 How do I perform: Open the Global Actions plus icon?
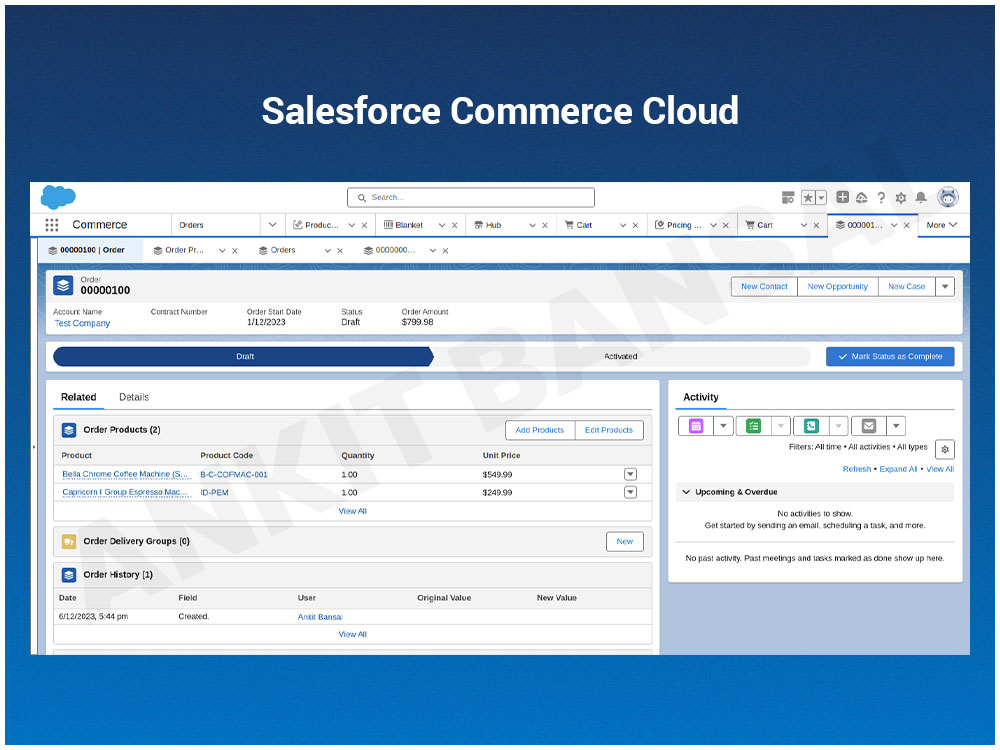(842, 197)
